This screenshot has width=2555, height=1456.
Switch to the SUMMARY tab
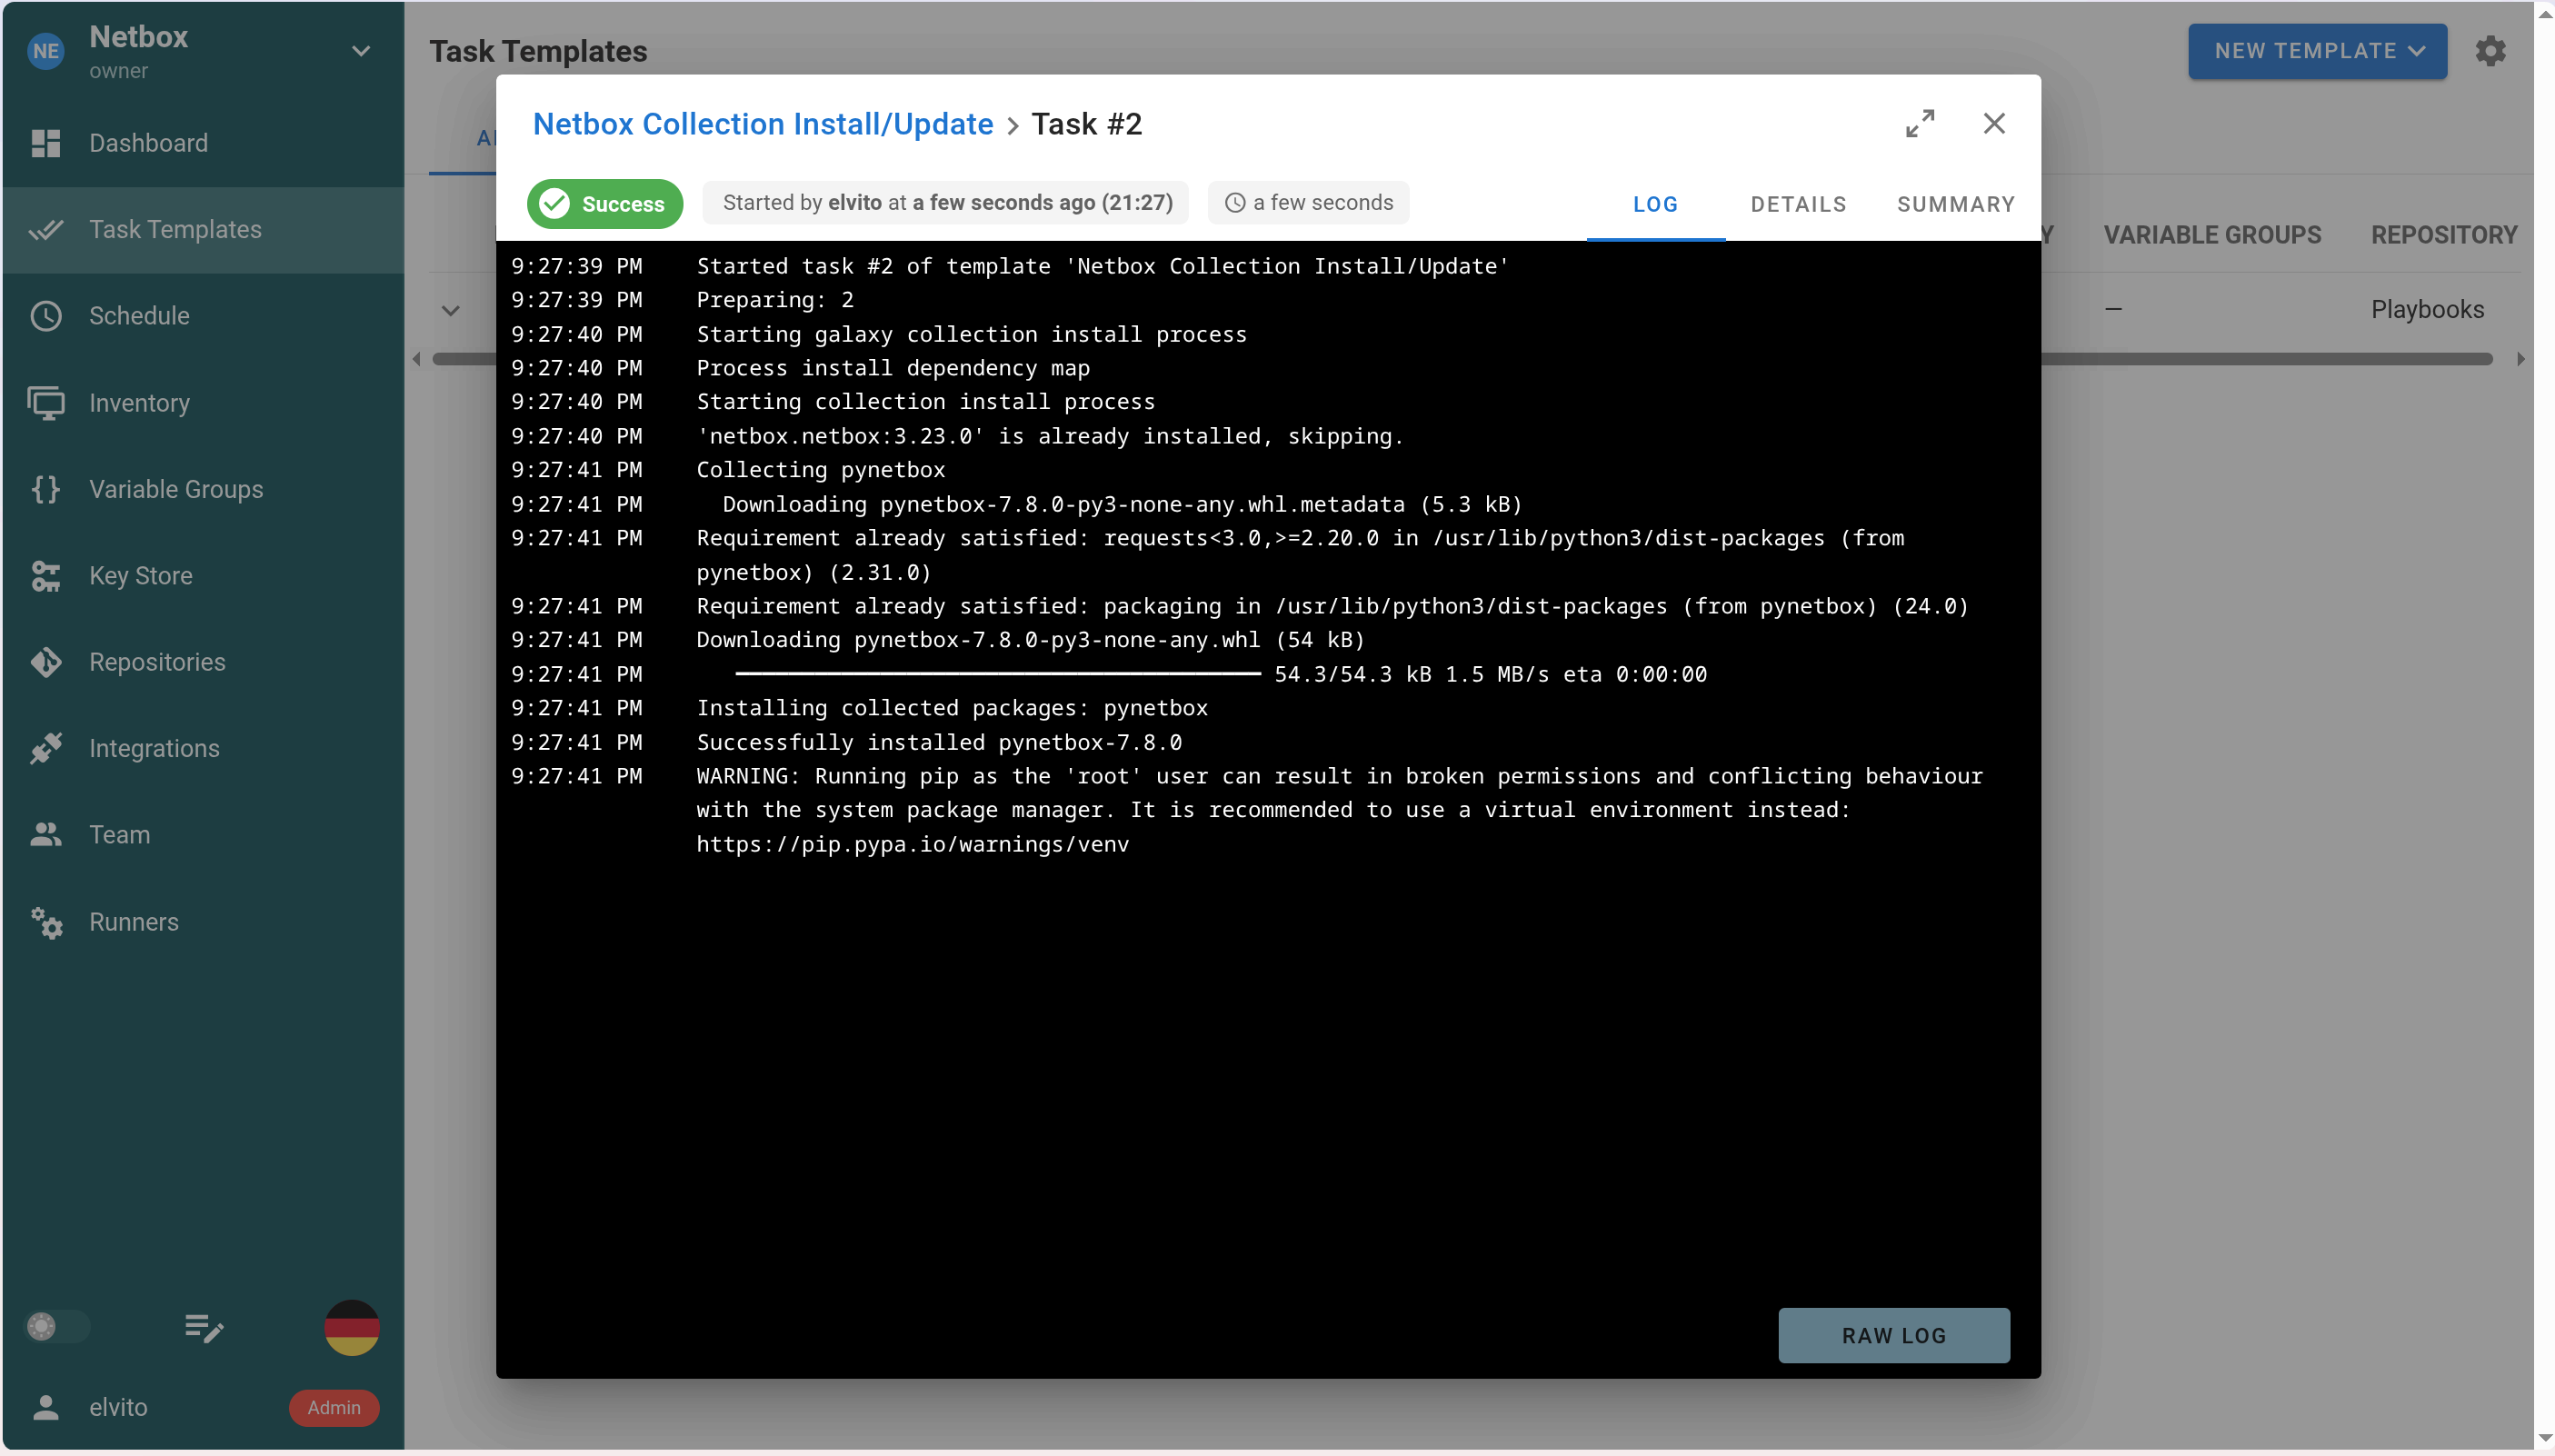[1956, 204]
